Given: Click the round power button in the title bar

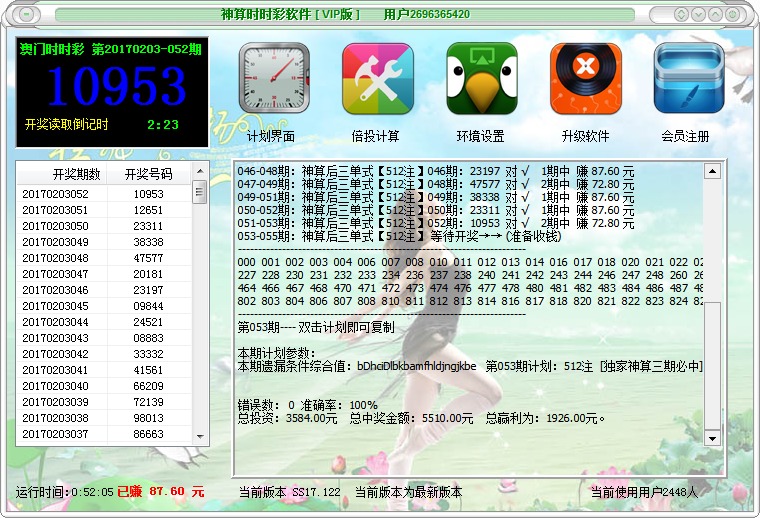Looking at the screenshot, I should coord(732,15).
